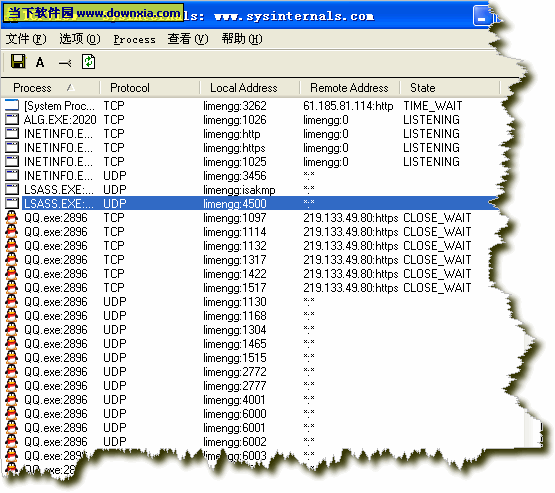The image size is (555, 493).
Task: Click the QQ penguin icon for limengg:1517
Action: (x=12, y=287)
